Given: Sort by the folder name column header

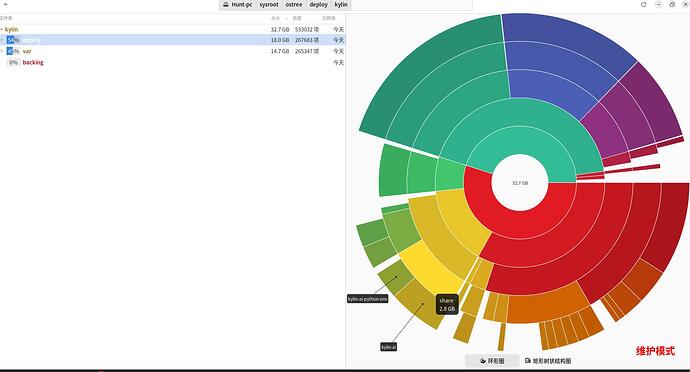Looking at the screenshot, I should (x=6, y=18).
